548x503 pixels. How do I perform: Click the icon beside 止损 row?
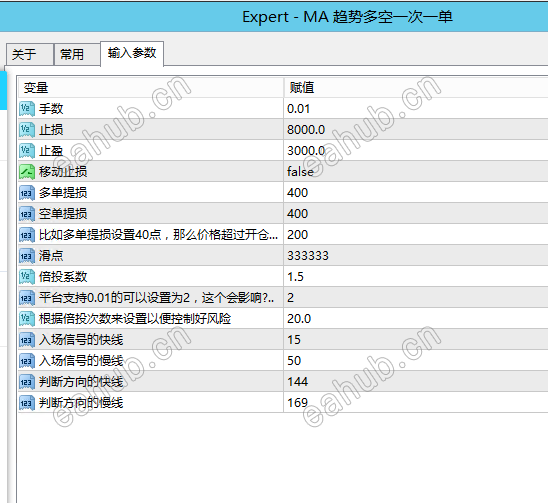pos(27,130)
